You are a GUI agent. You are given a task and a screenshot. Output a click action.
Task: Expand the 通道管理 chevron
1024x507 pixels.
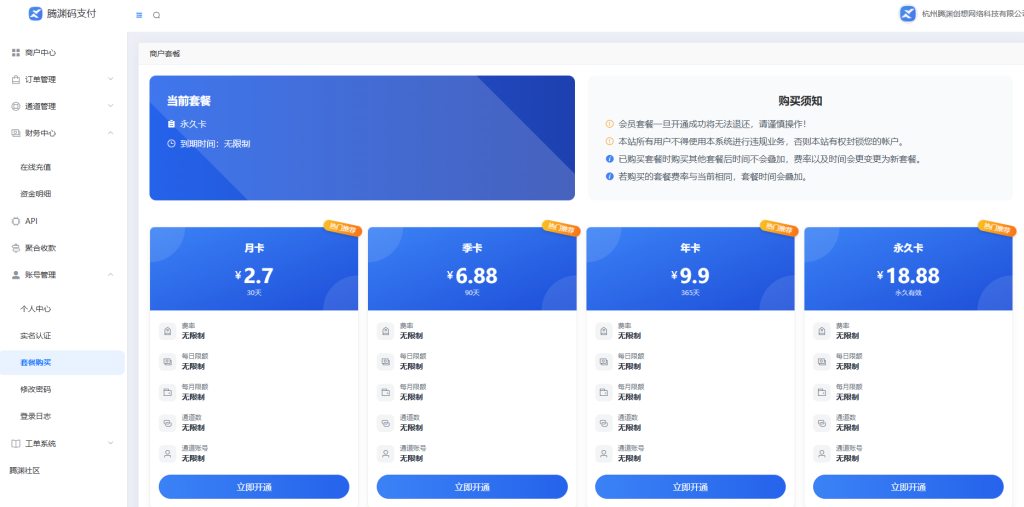click(110, 106)
